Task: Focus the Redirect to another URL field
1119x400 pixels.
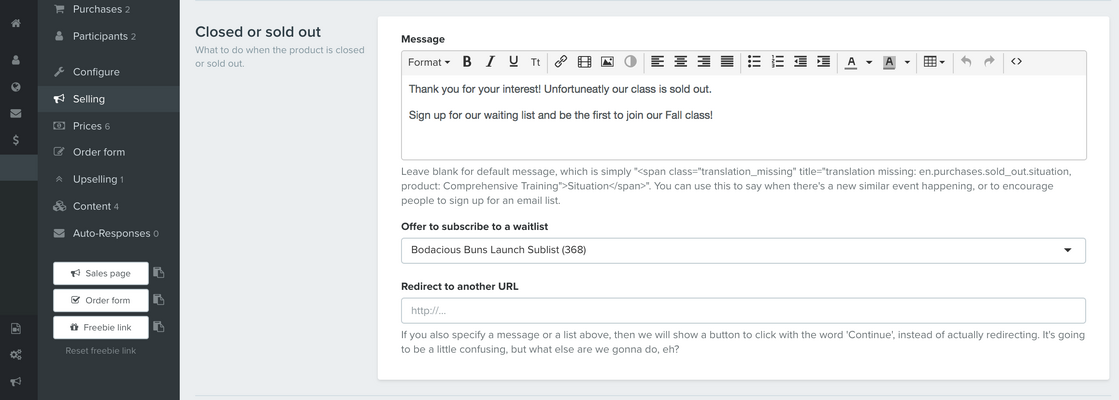Action: pyautogui.click(x=743, y=310)
